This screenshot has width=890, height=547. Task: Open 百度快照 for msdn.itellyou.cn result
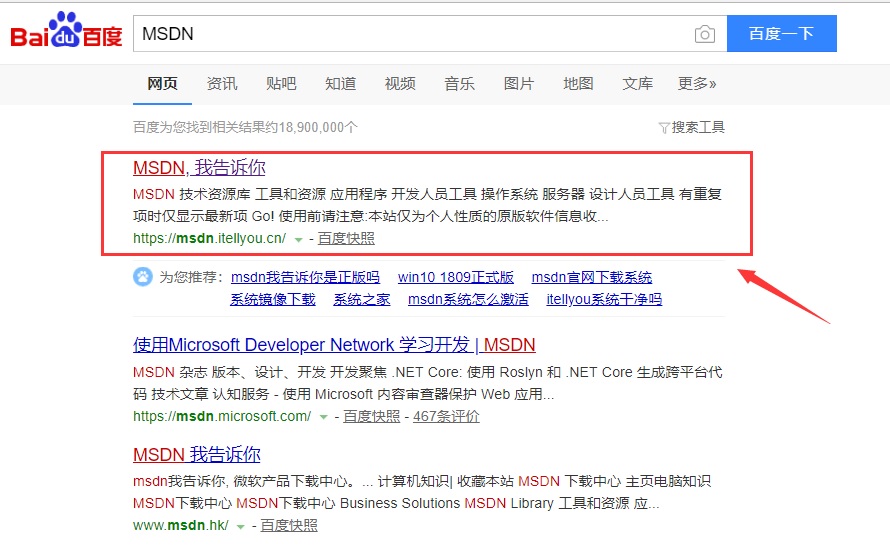click(x=346, y=238)
